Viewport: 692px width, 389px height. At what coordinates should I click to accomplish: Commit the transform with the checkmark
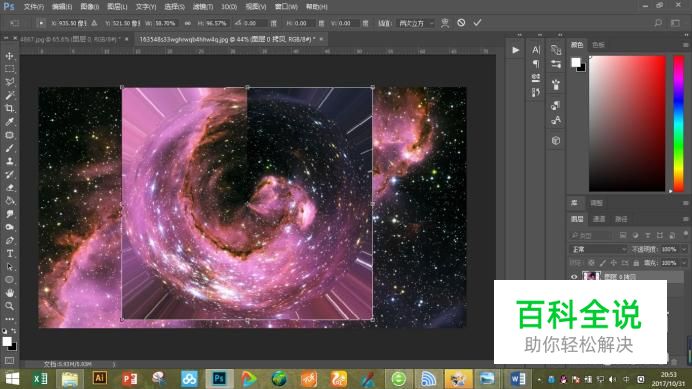coord(478,23)
